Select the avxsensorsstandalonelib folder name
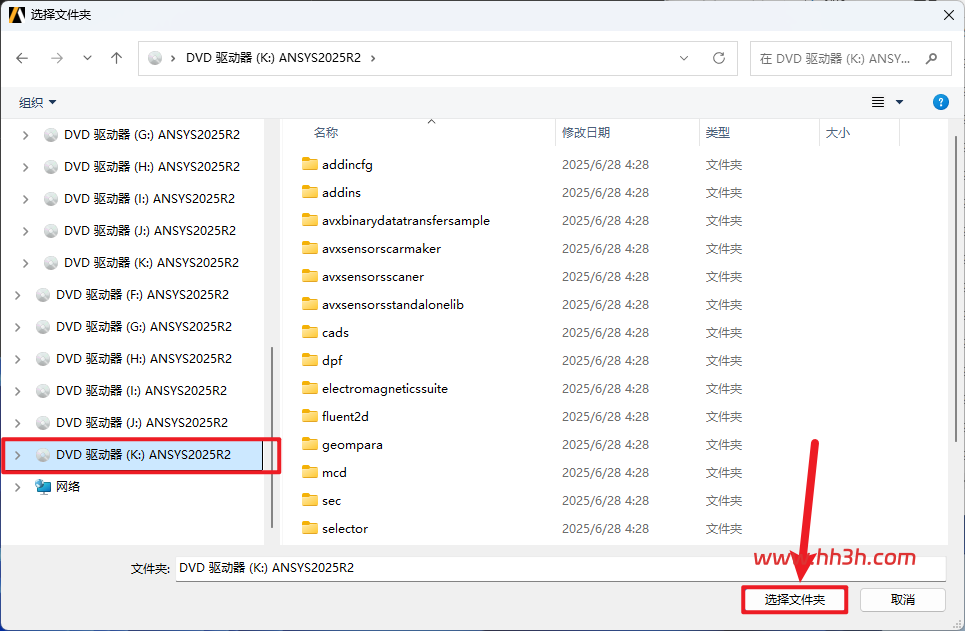965x631 pixels. [x=393, y=304]
